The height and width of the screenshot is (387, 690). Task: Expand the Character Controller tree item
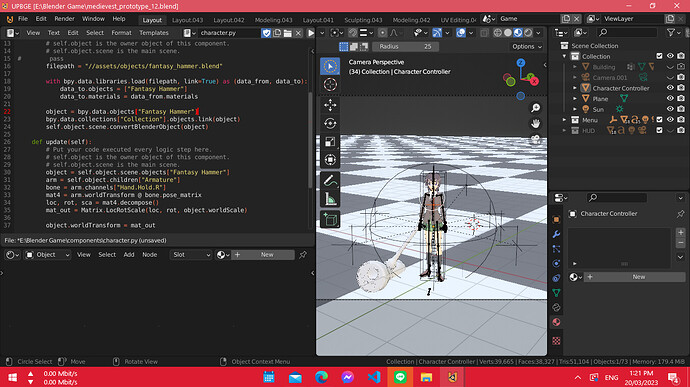(x=575, y=88)
